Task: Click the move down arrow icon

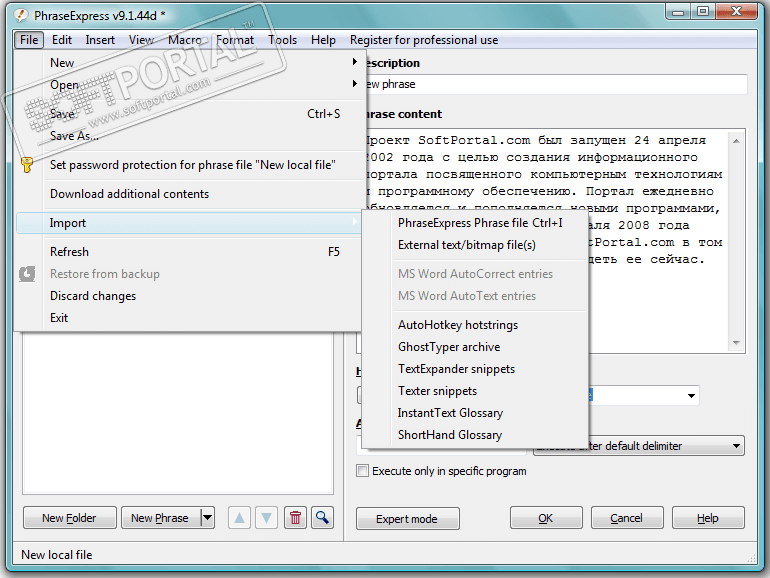Action: pos(267,518)
